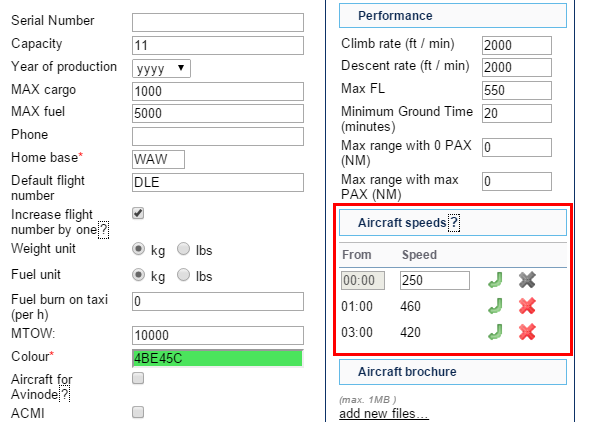Click the From time field 00:00

tap(363, 280)
